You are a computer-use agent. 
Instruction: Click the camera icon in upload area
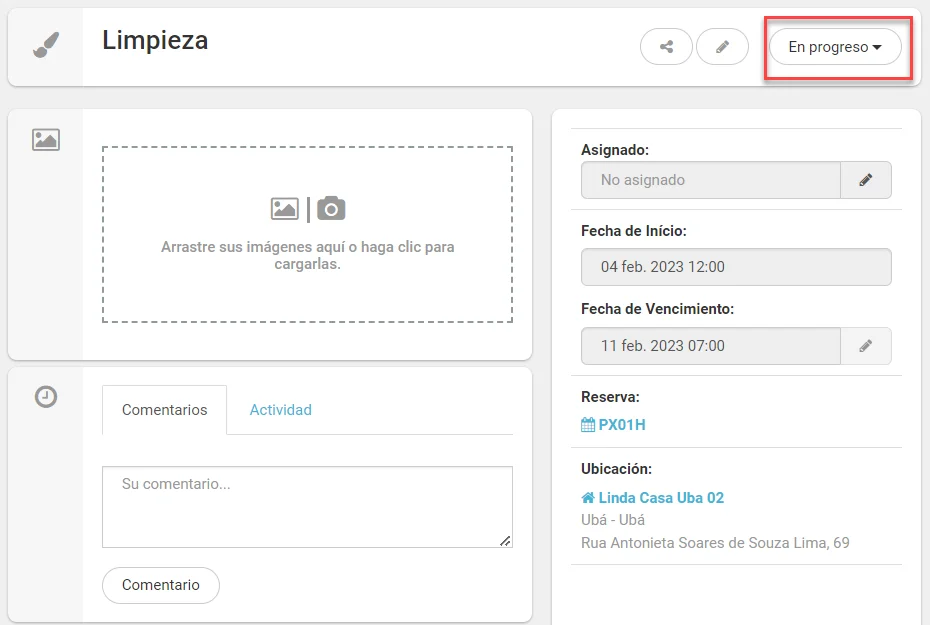coord(331,209)
